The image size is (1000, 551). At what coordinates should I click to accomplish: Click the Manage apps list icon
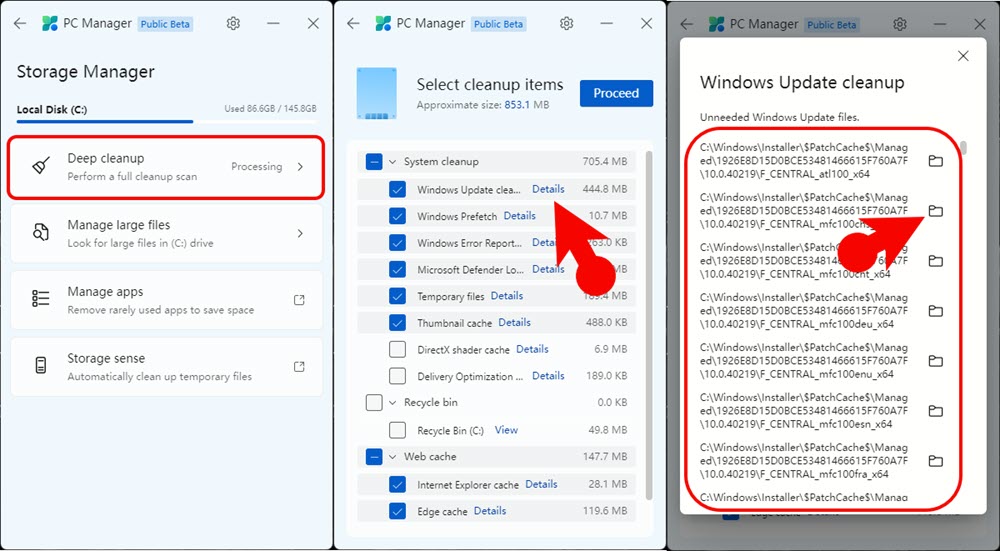(41, 299)
